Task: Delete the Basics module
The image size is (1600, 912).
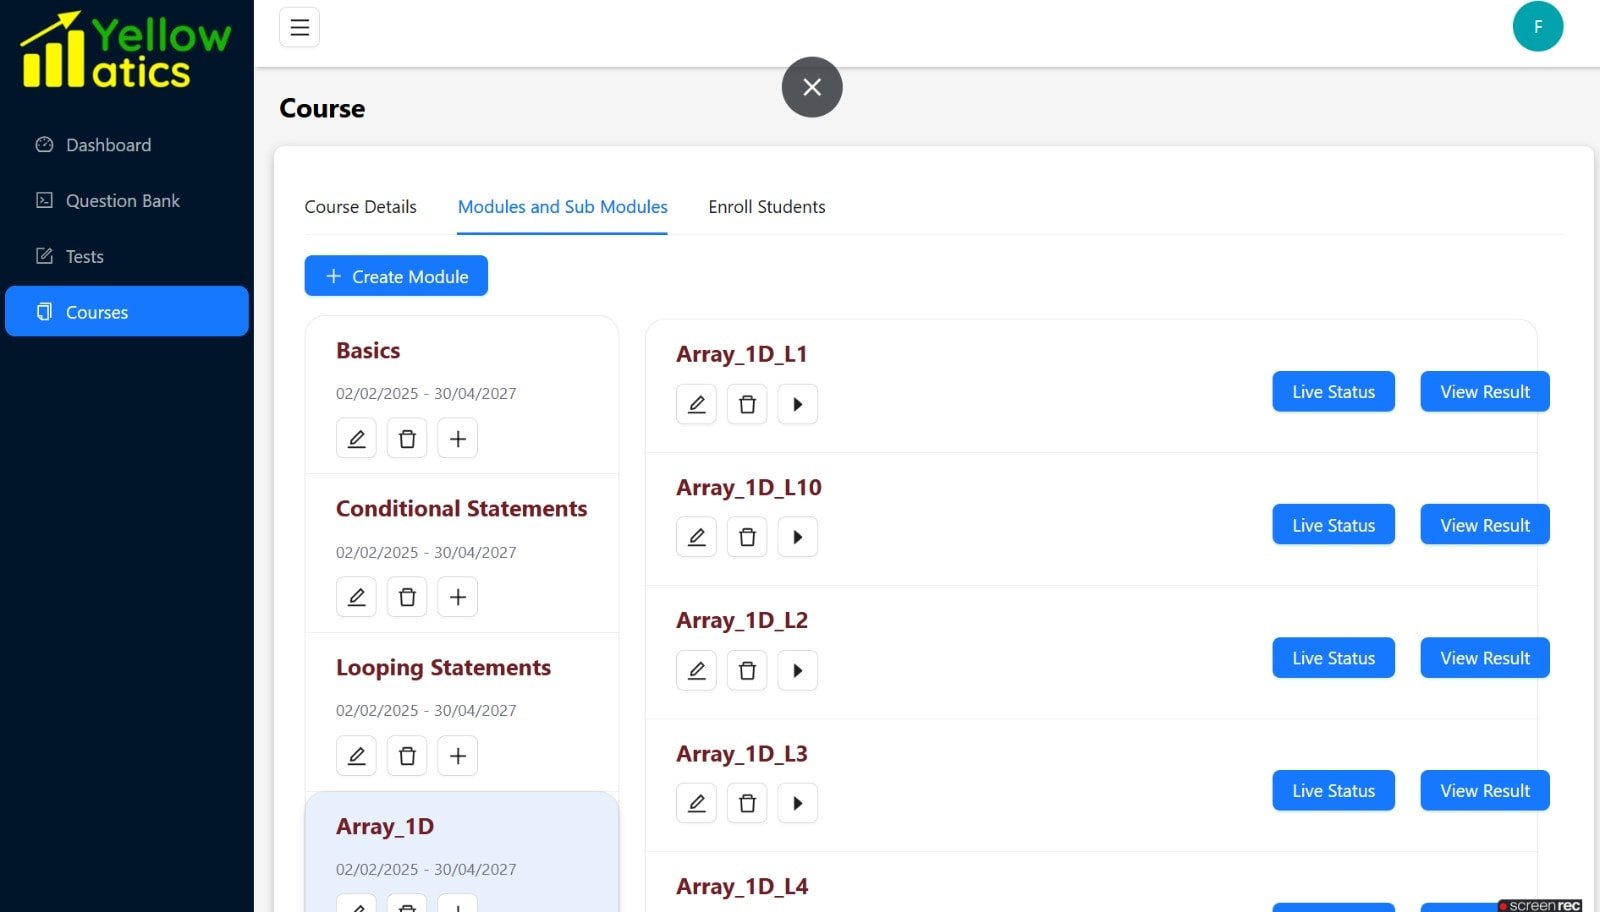Action: point(407,439)
